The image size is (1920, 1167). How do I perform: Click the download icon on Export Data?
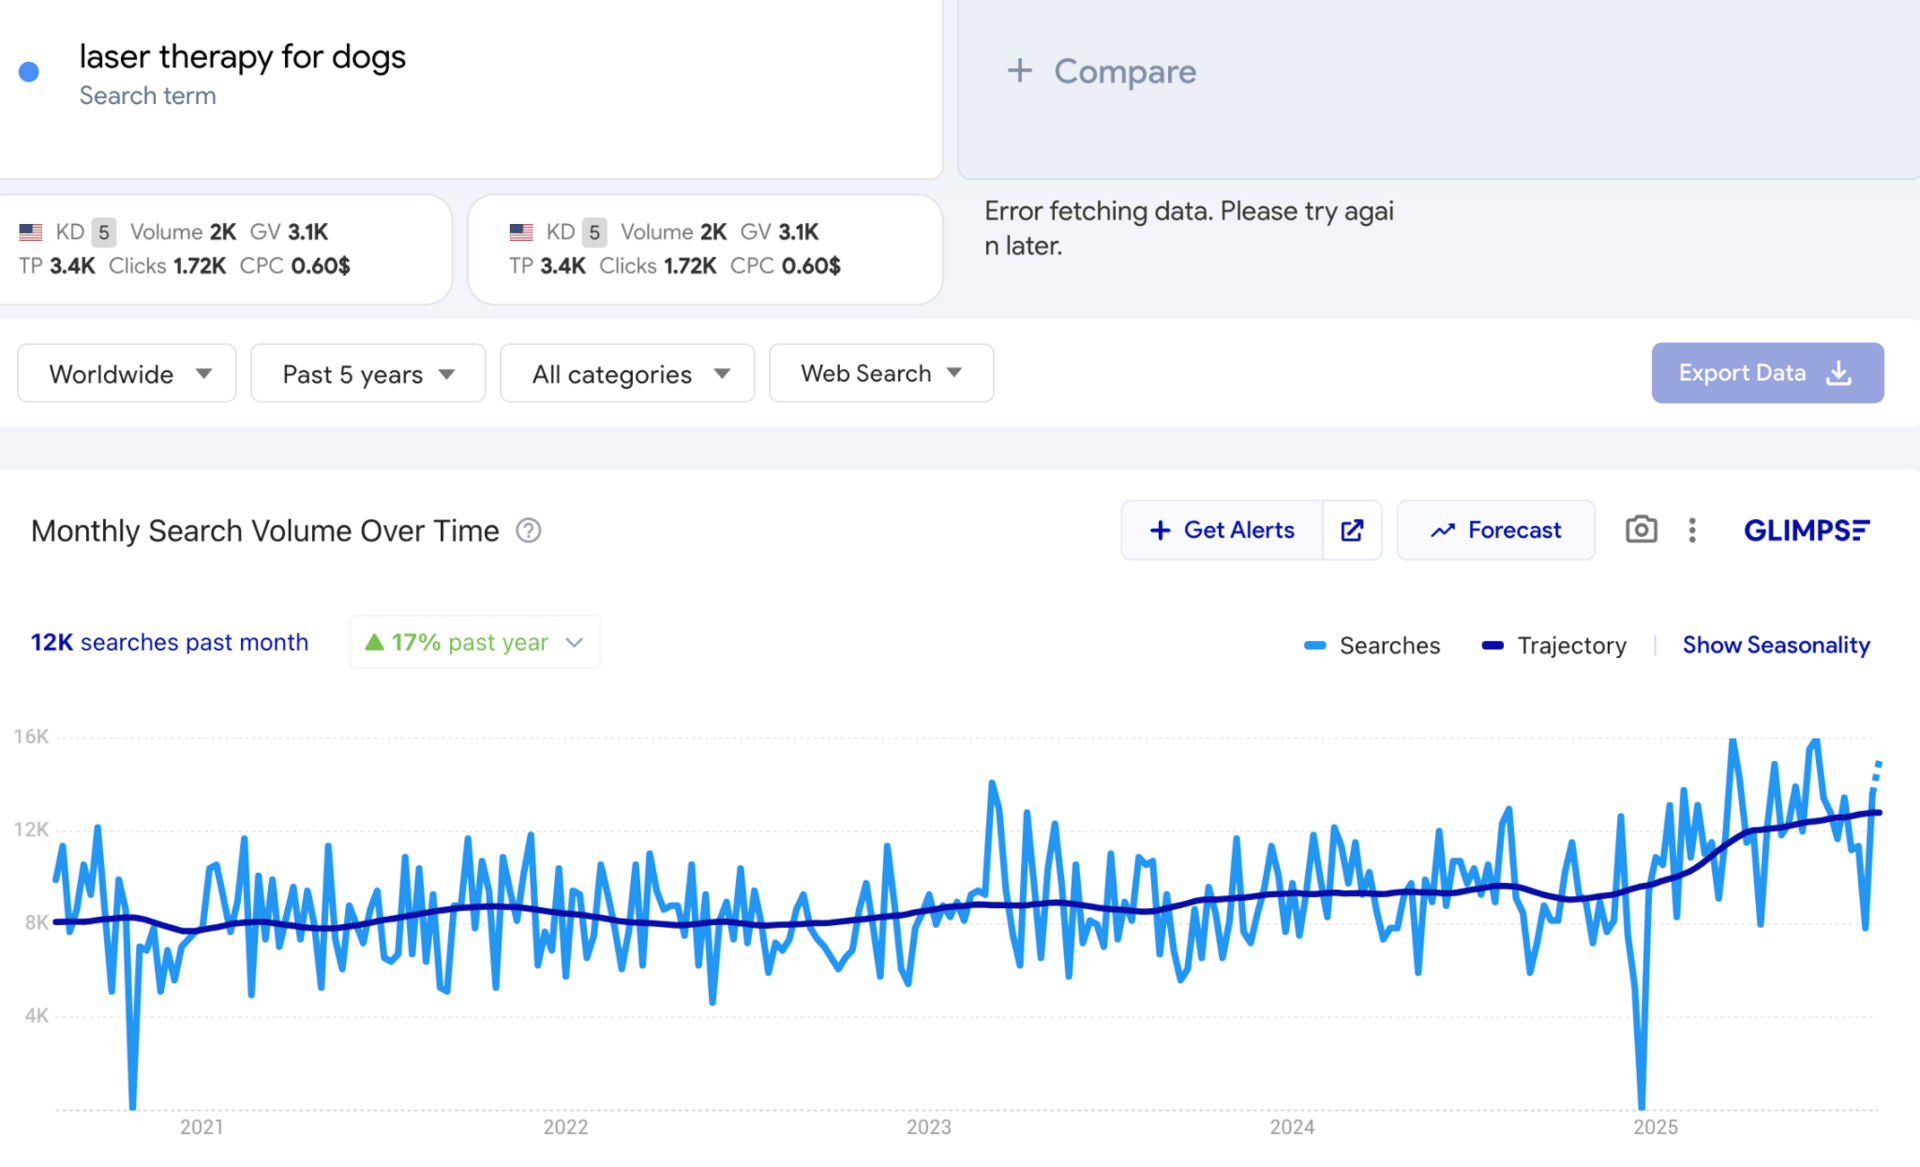tap(1838, 373)
